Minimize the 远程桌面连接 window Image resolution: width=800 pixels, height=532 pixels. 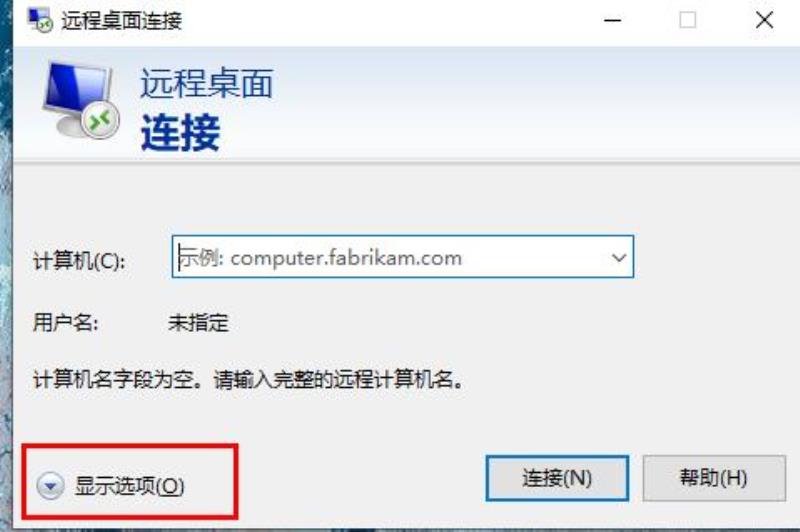pyautogui.click(x=612, y=20)
